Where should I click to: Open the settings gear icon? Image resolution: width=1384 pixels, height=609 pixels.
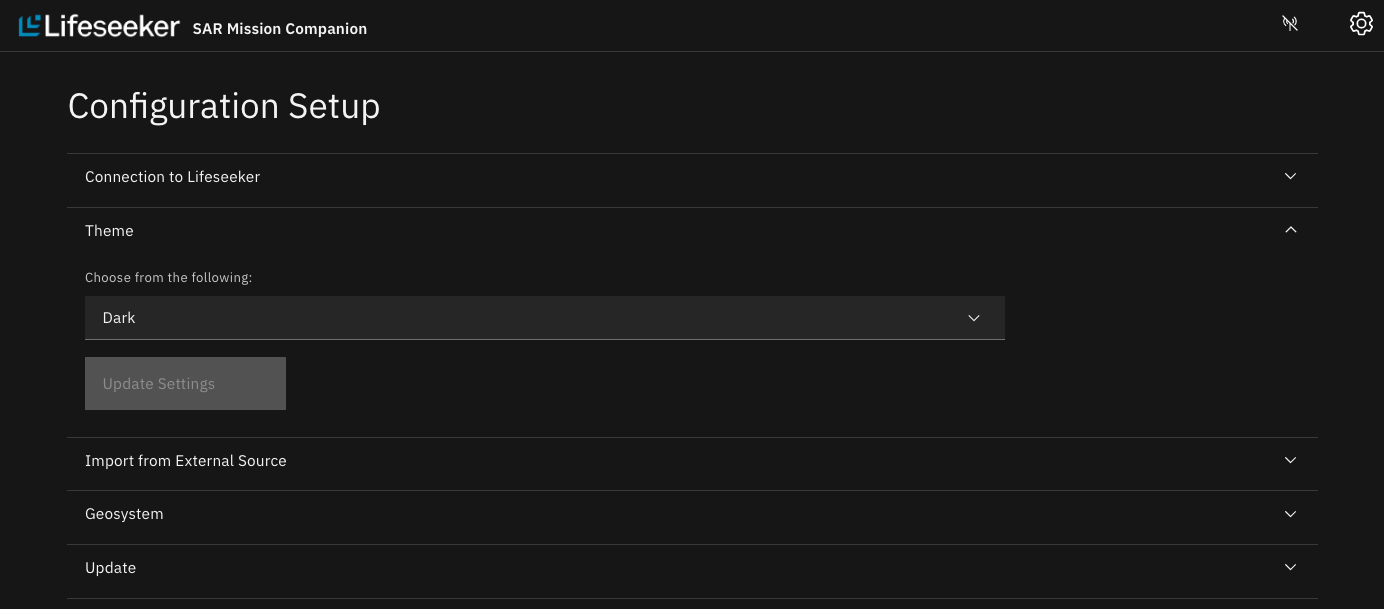click(x=1360, y=24)
